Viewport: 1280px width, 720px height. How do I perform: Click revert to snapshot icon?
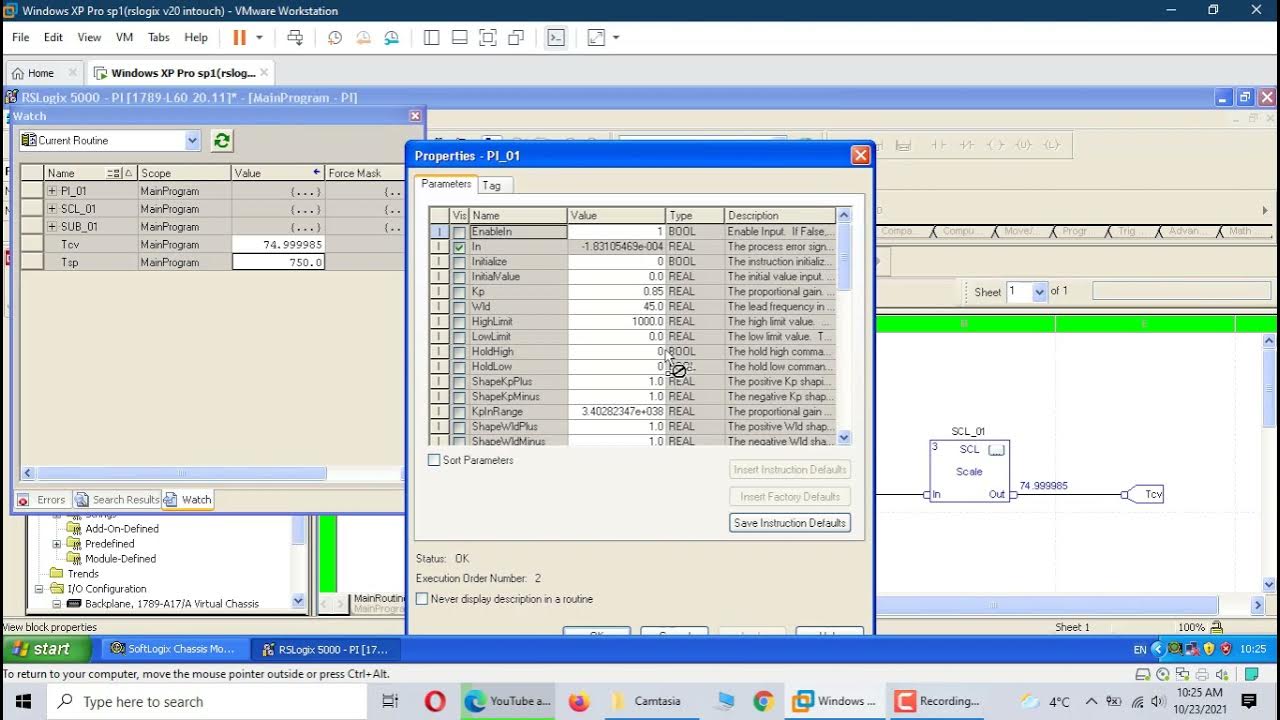(363, 37)
